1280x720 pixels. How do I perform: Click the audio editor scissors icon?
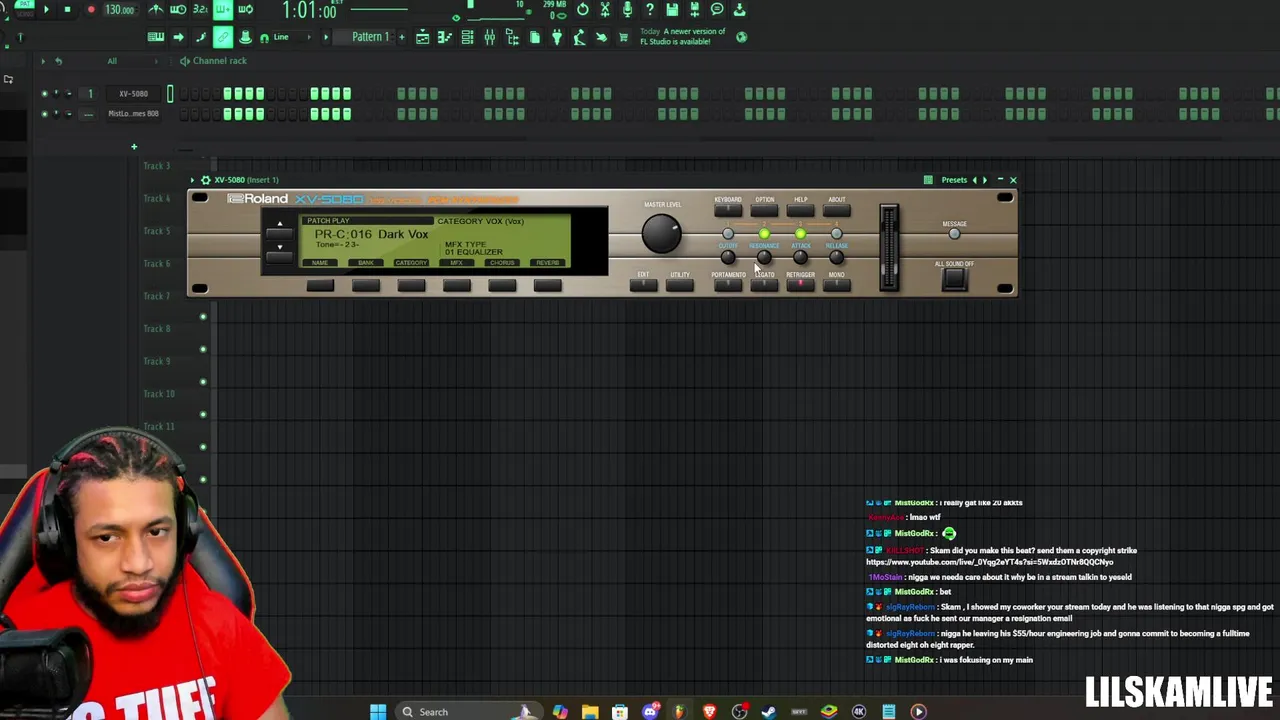pyautogui.click(x=605, y=10)
